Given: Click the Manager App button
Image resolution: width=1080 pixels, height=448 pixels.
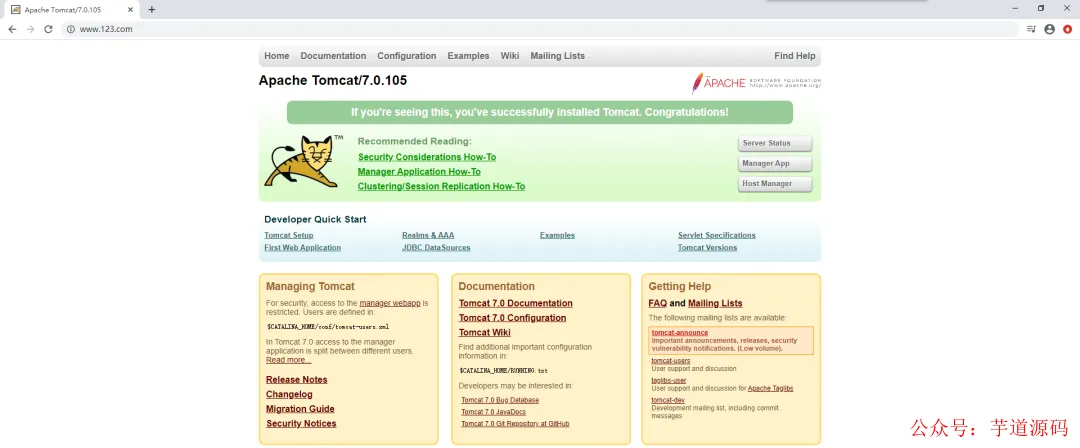Looking at the screenshot, I should (x=775, y=163).
